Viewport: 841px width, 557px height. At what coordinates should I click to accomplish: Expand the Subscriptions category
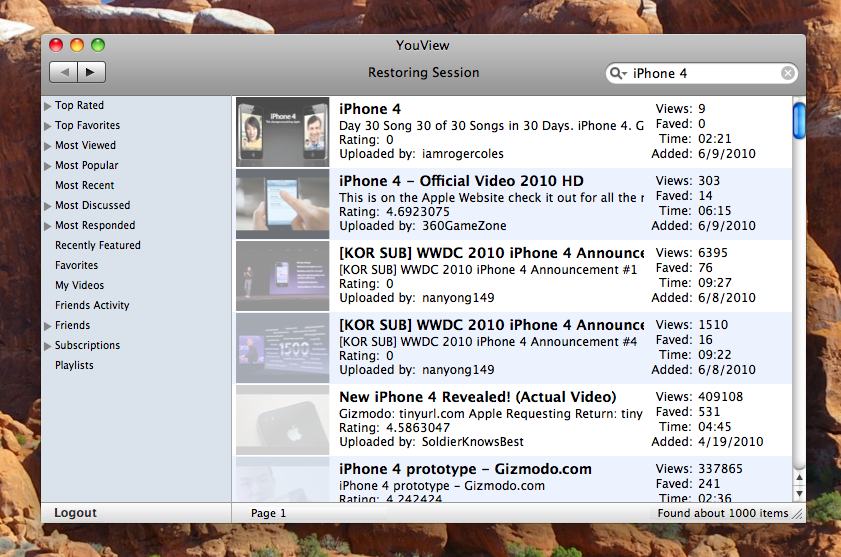tap(48, 346)
